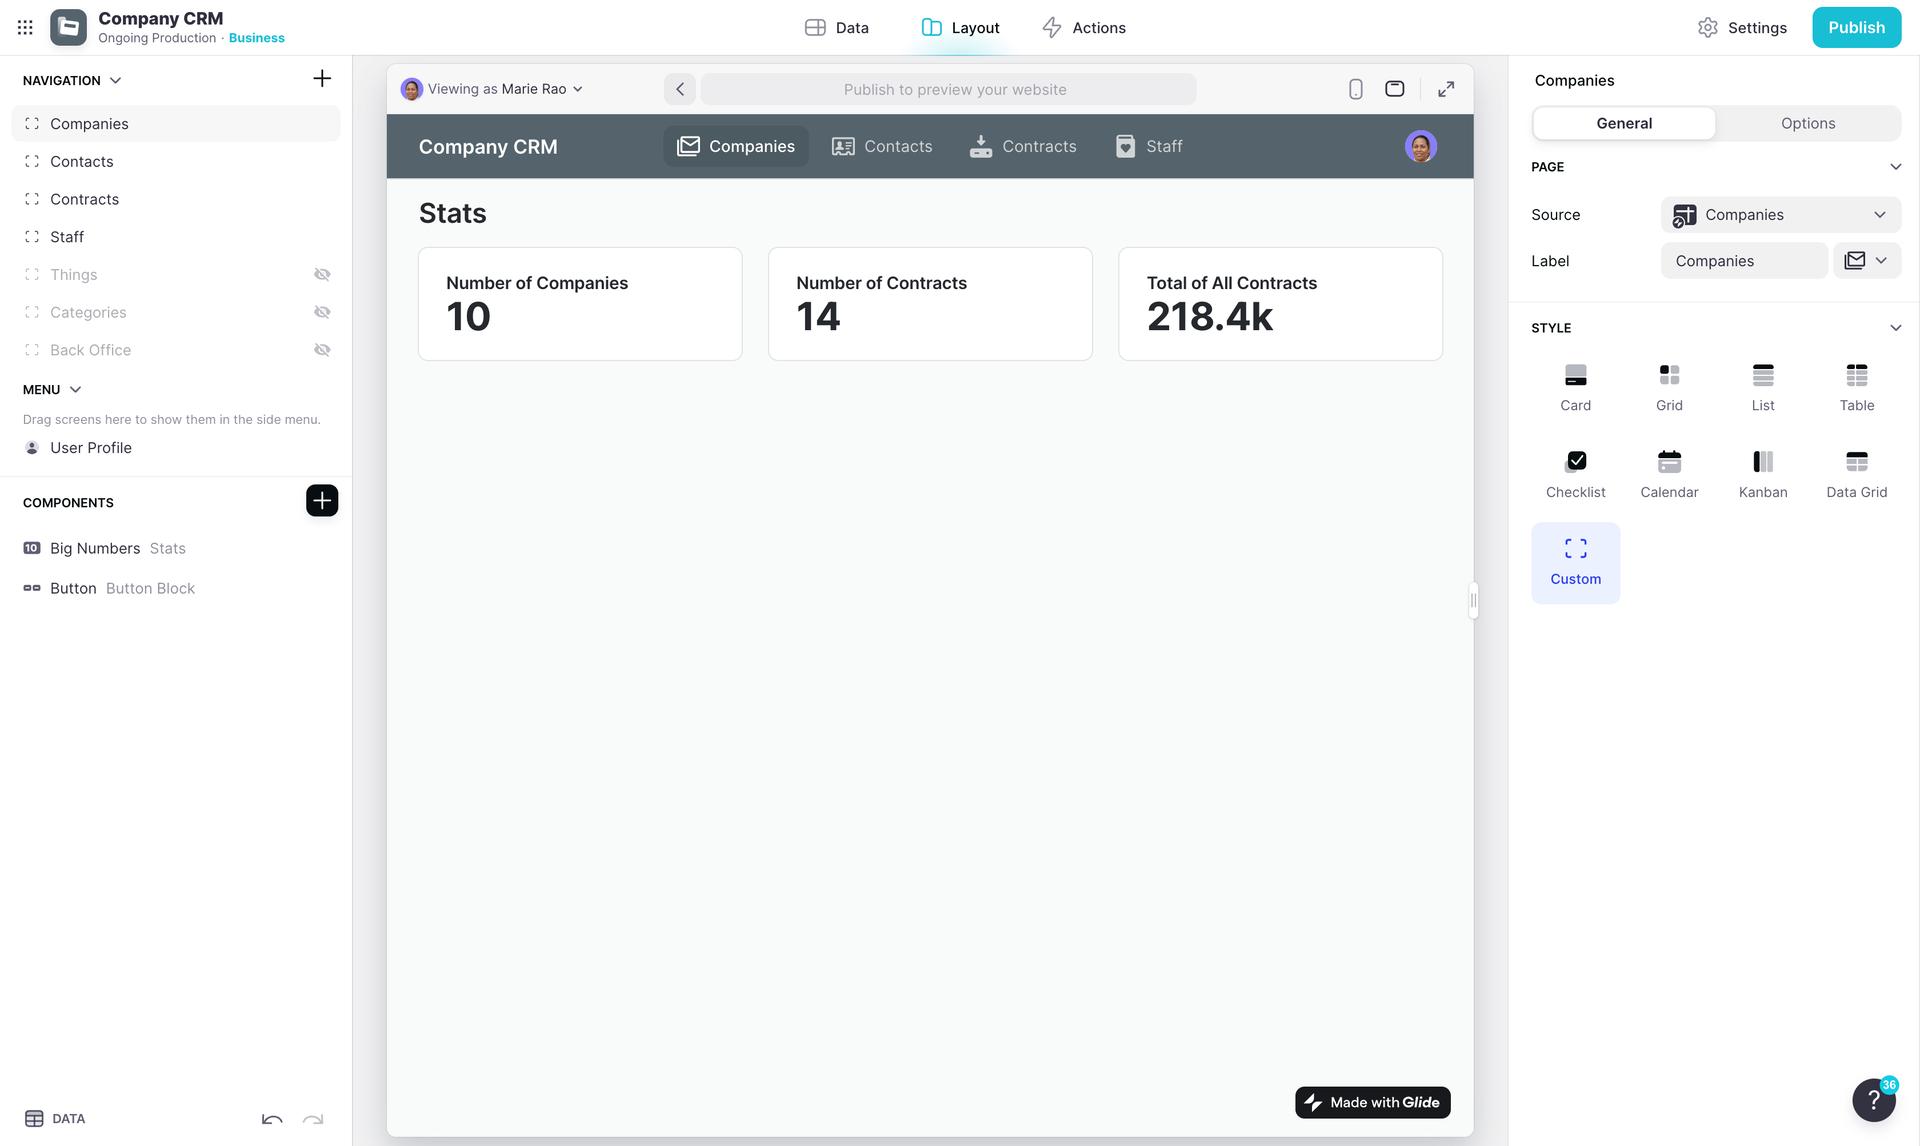Click the undo arrow icon
Viewport: 1920px width, 1146px height.
(272, 1119)
